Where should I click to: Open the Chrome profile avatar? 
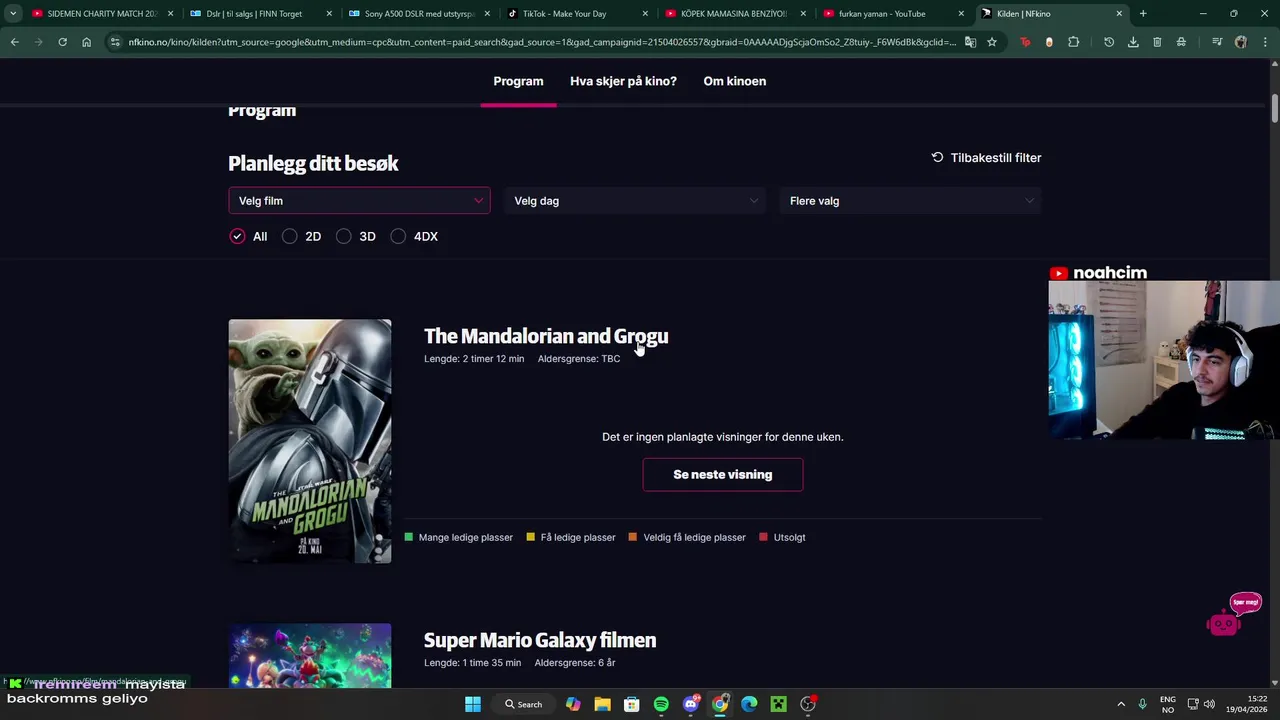(1241, 42)
